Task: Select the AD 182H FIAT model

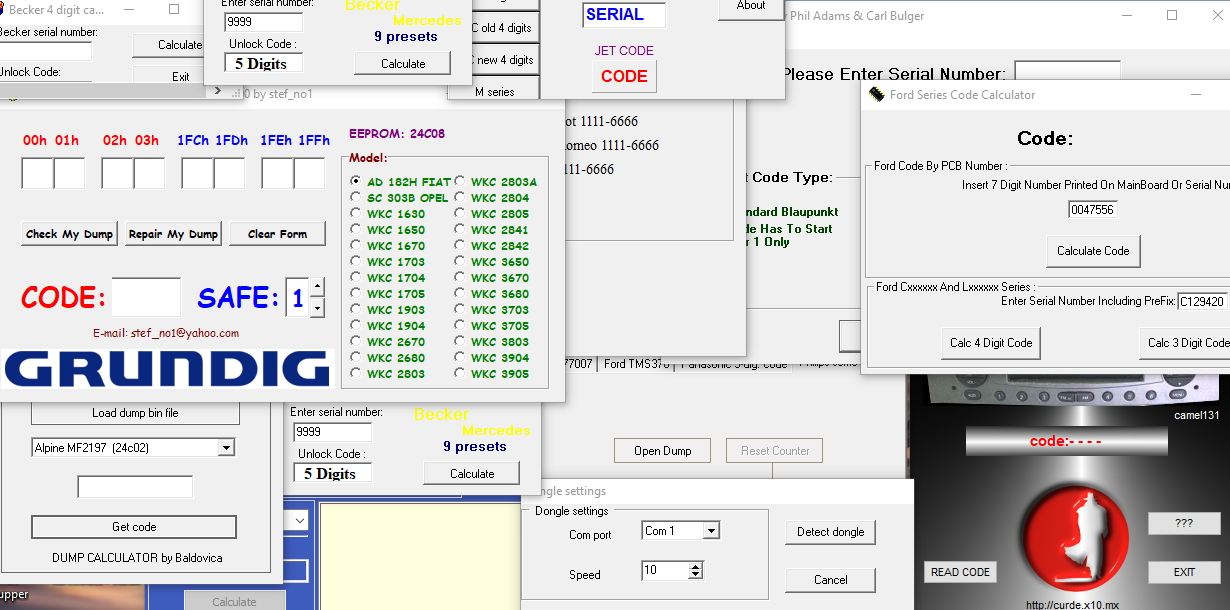Action: pos(356,182)
